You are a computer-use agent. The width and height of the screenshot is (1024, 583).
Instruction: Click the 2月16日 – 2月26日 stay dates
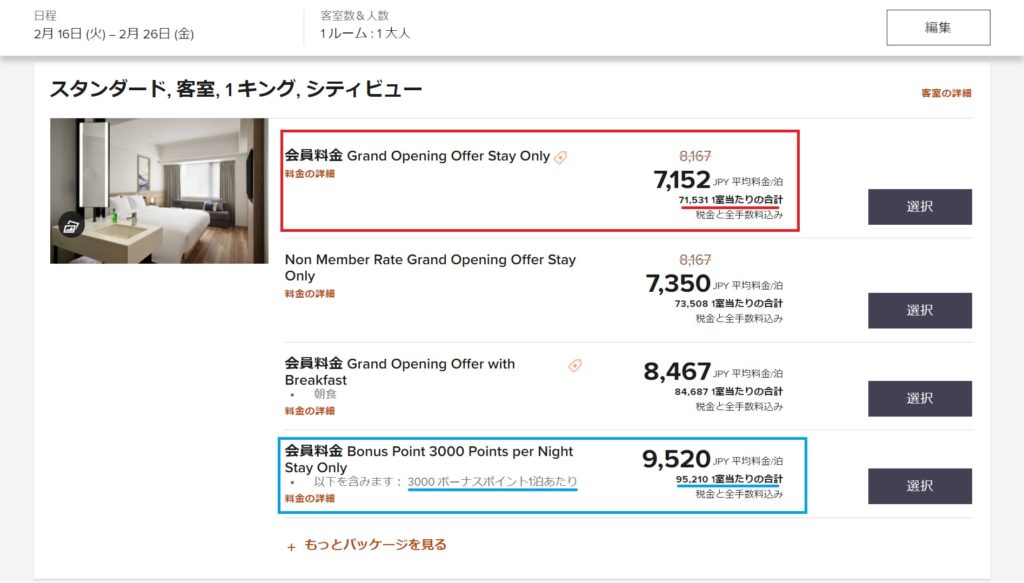click(113, 34)
